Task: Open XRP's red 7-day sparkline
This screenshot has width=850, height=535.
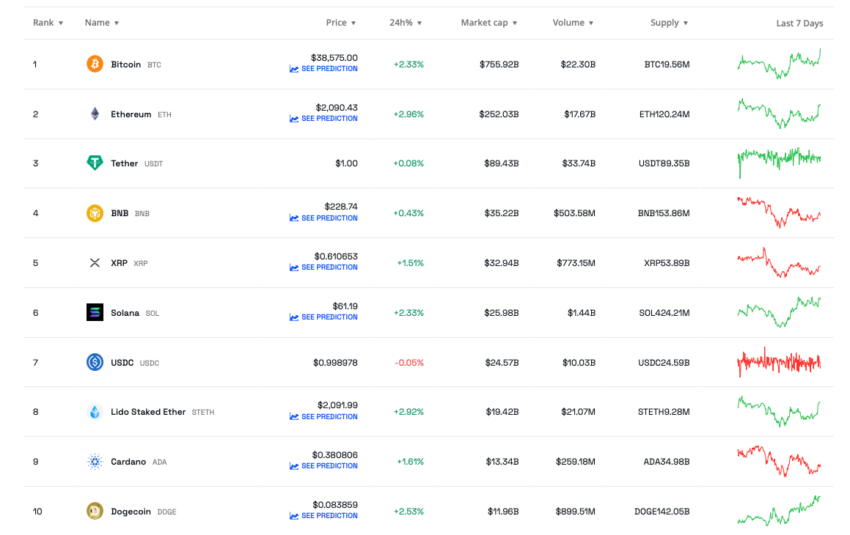Action: point(779,262)
